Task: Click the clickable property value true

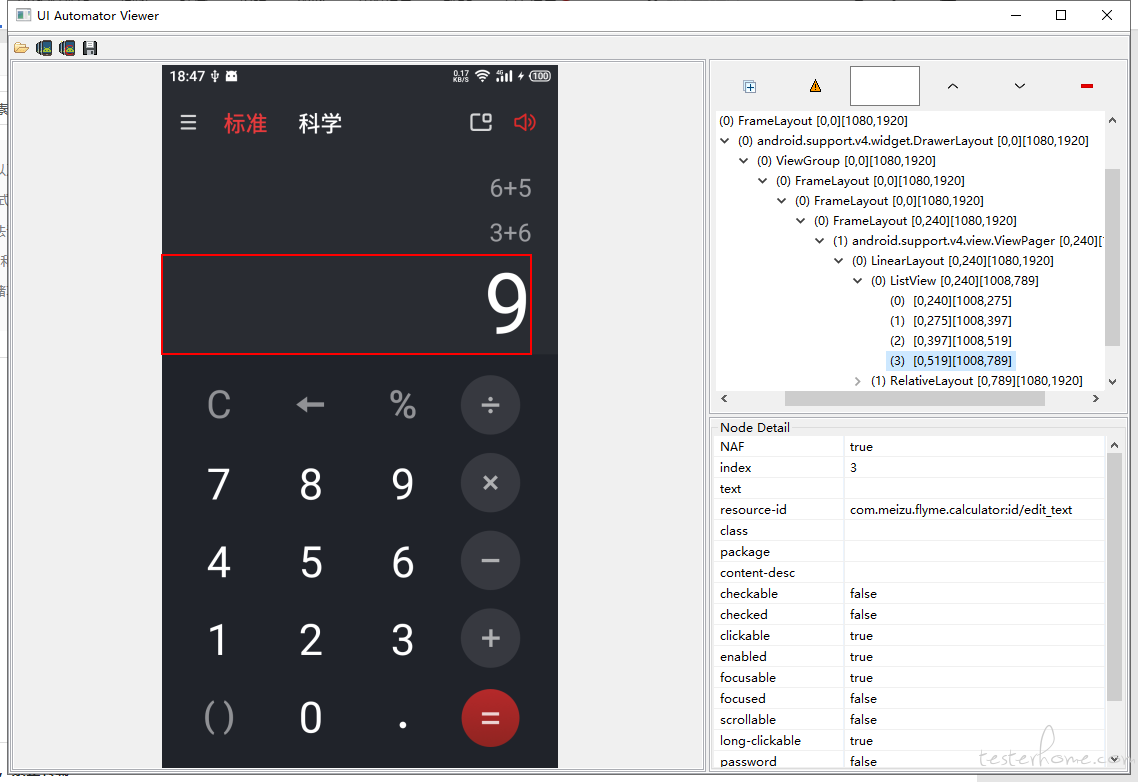Action: 861,635
